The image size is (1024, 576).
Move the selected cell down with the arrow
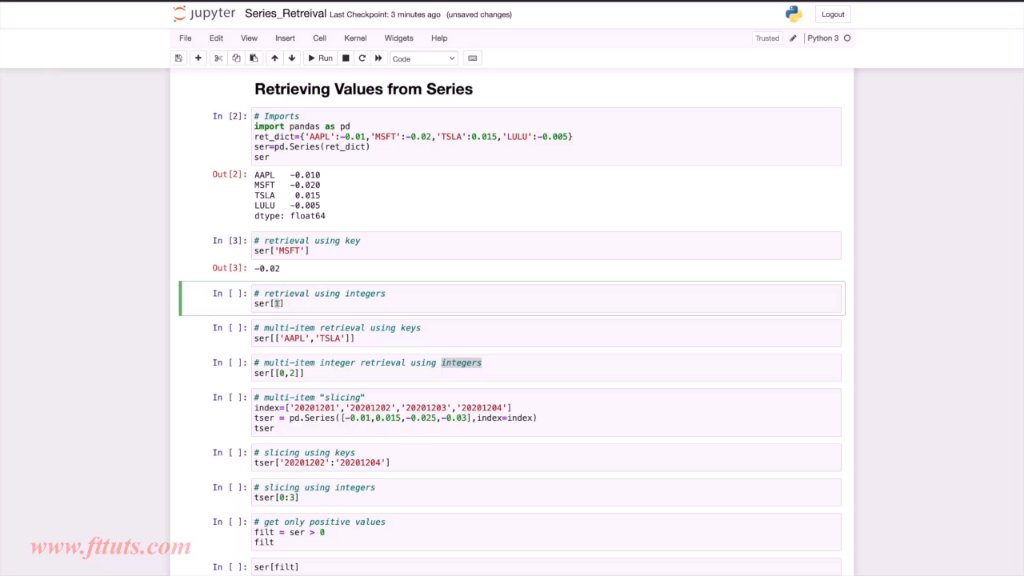pos(292,58)
